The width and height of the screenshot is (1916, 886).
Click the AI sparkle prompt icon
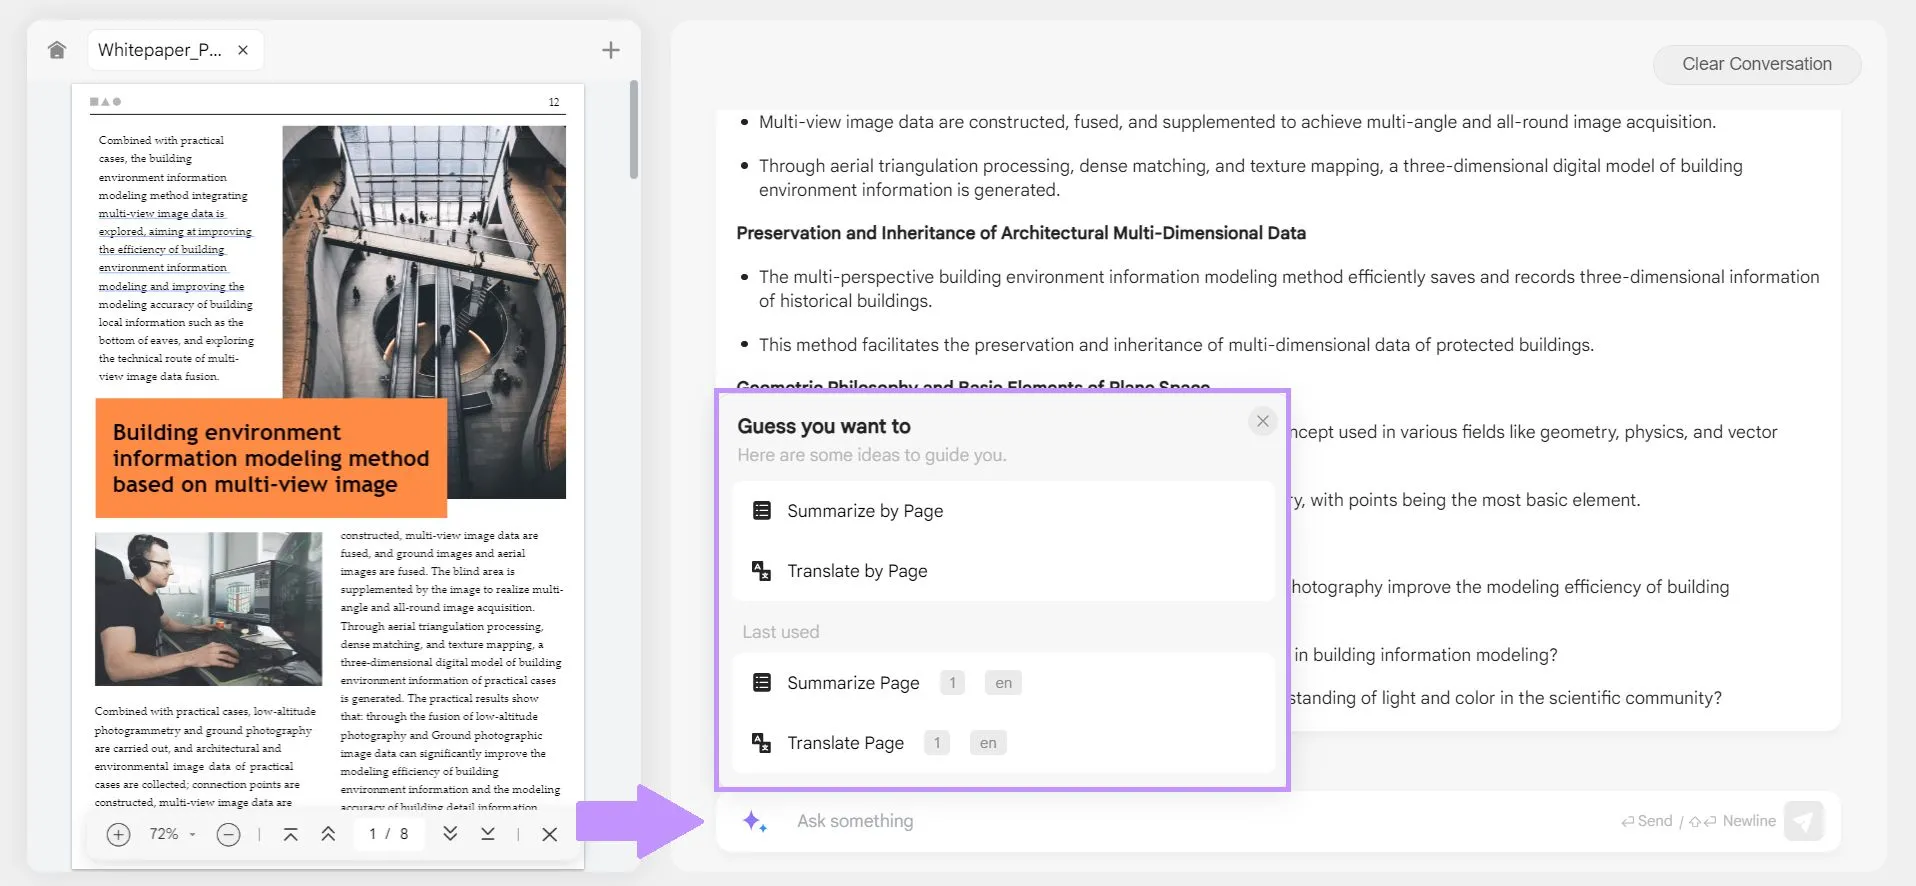coord(755,821)
